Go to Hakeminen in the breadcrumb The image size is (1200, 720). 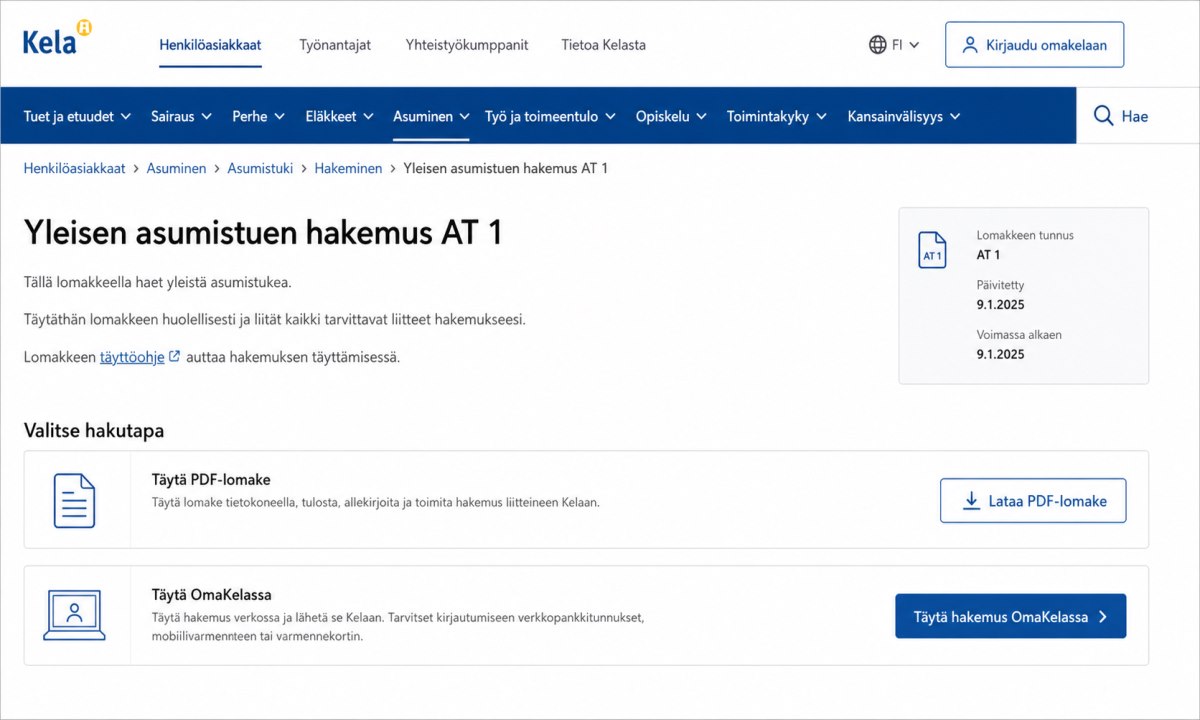tap(348, 168)
